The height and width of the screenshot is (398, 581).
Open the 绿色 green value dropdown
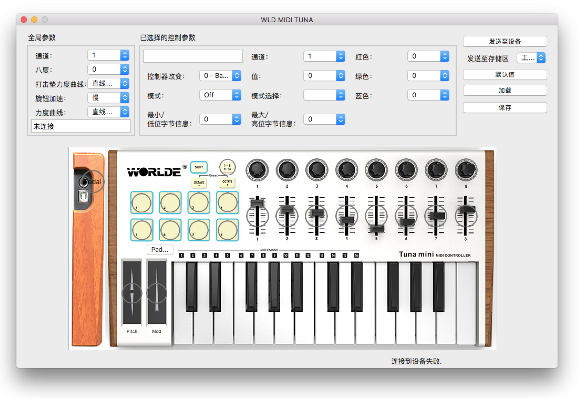point(428,76)
